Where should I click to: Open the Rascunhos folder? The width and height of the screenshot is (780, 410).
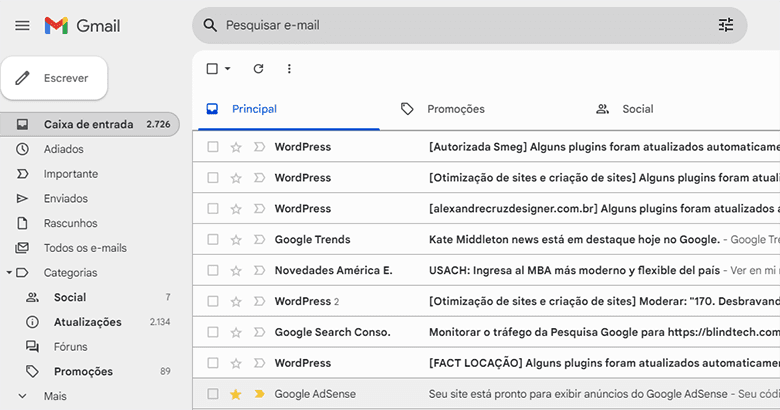70,223
